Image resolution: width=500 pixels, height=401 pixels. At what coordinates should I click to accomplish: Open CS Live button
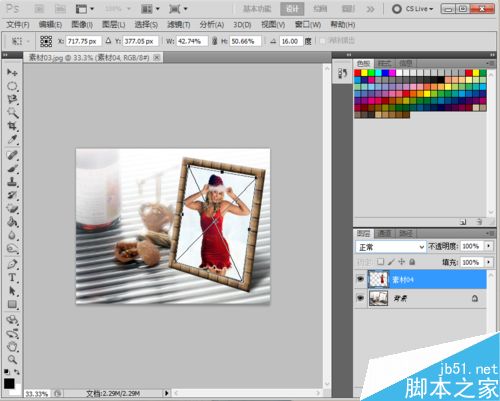click(x=413, y=9)
